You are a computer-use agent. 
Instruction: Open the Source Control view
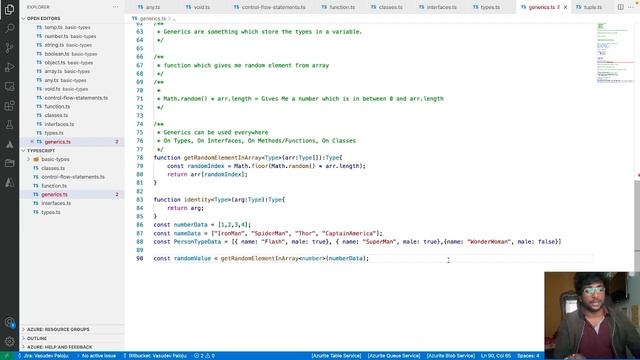(x=9, y=48)
